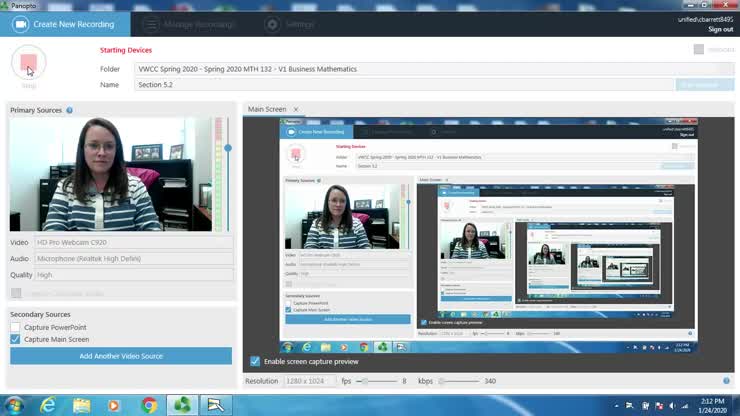Uncheck the Capture Main Screen checkbox
This screenshot has height=416, width=740.
(15, 339)
